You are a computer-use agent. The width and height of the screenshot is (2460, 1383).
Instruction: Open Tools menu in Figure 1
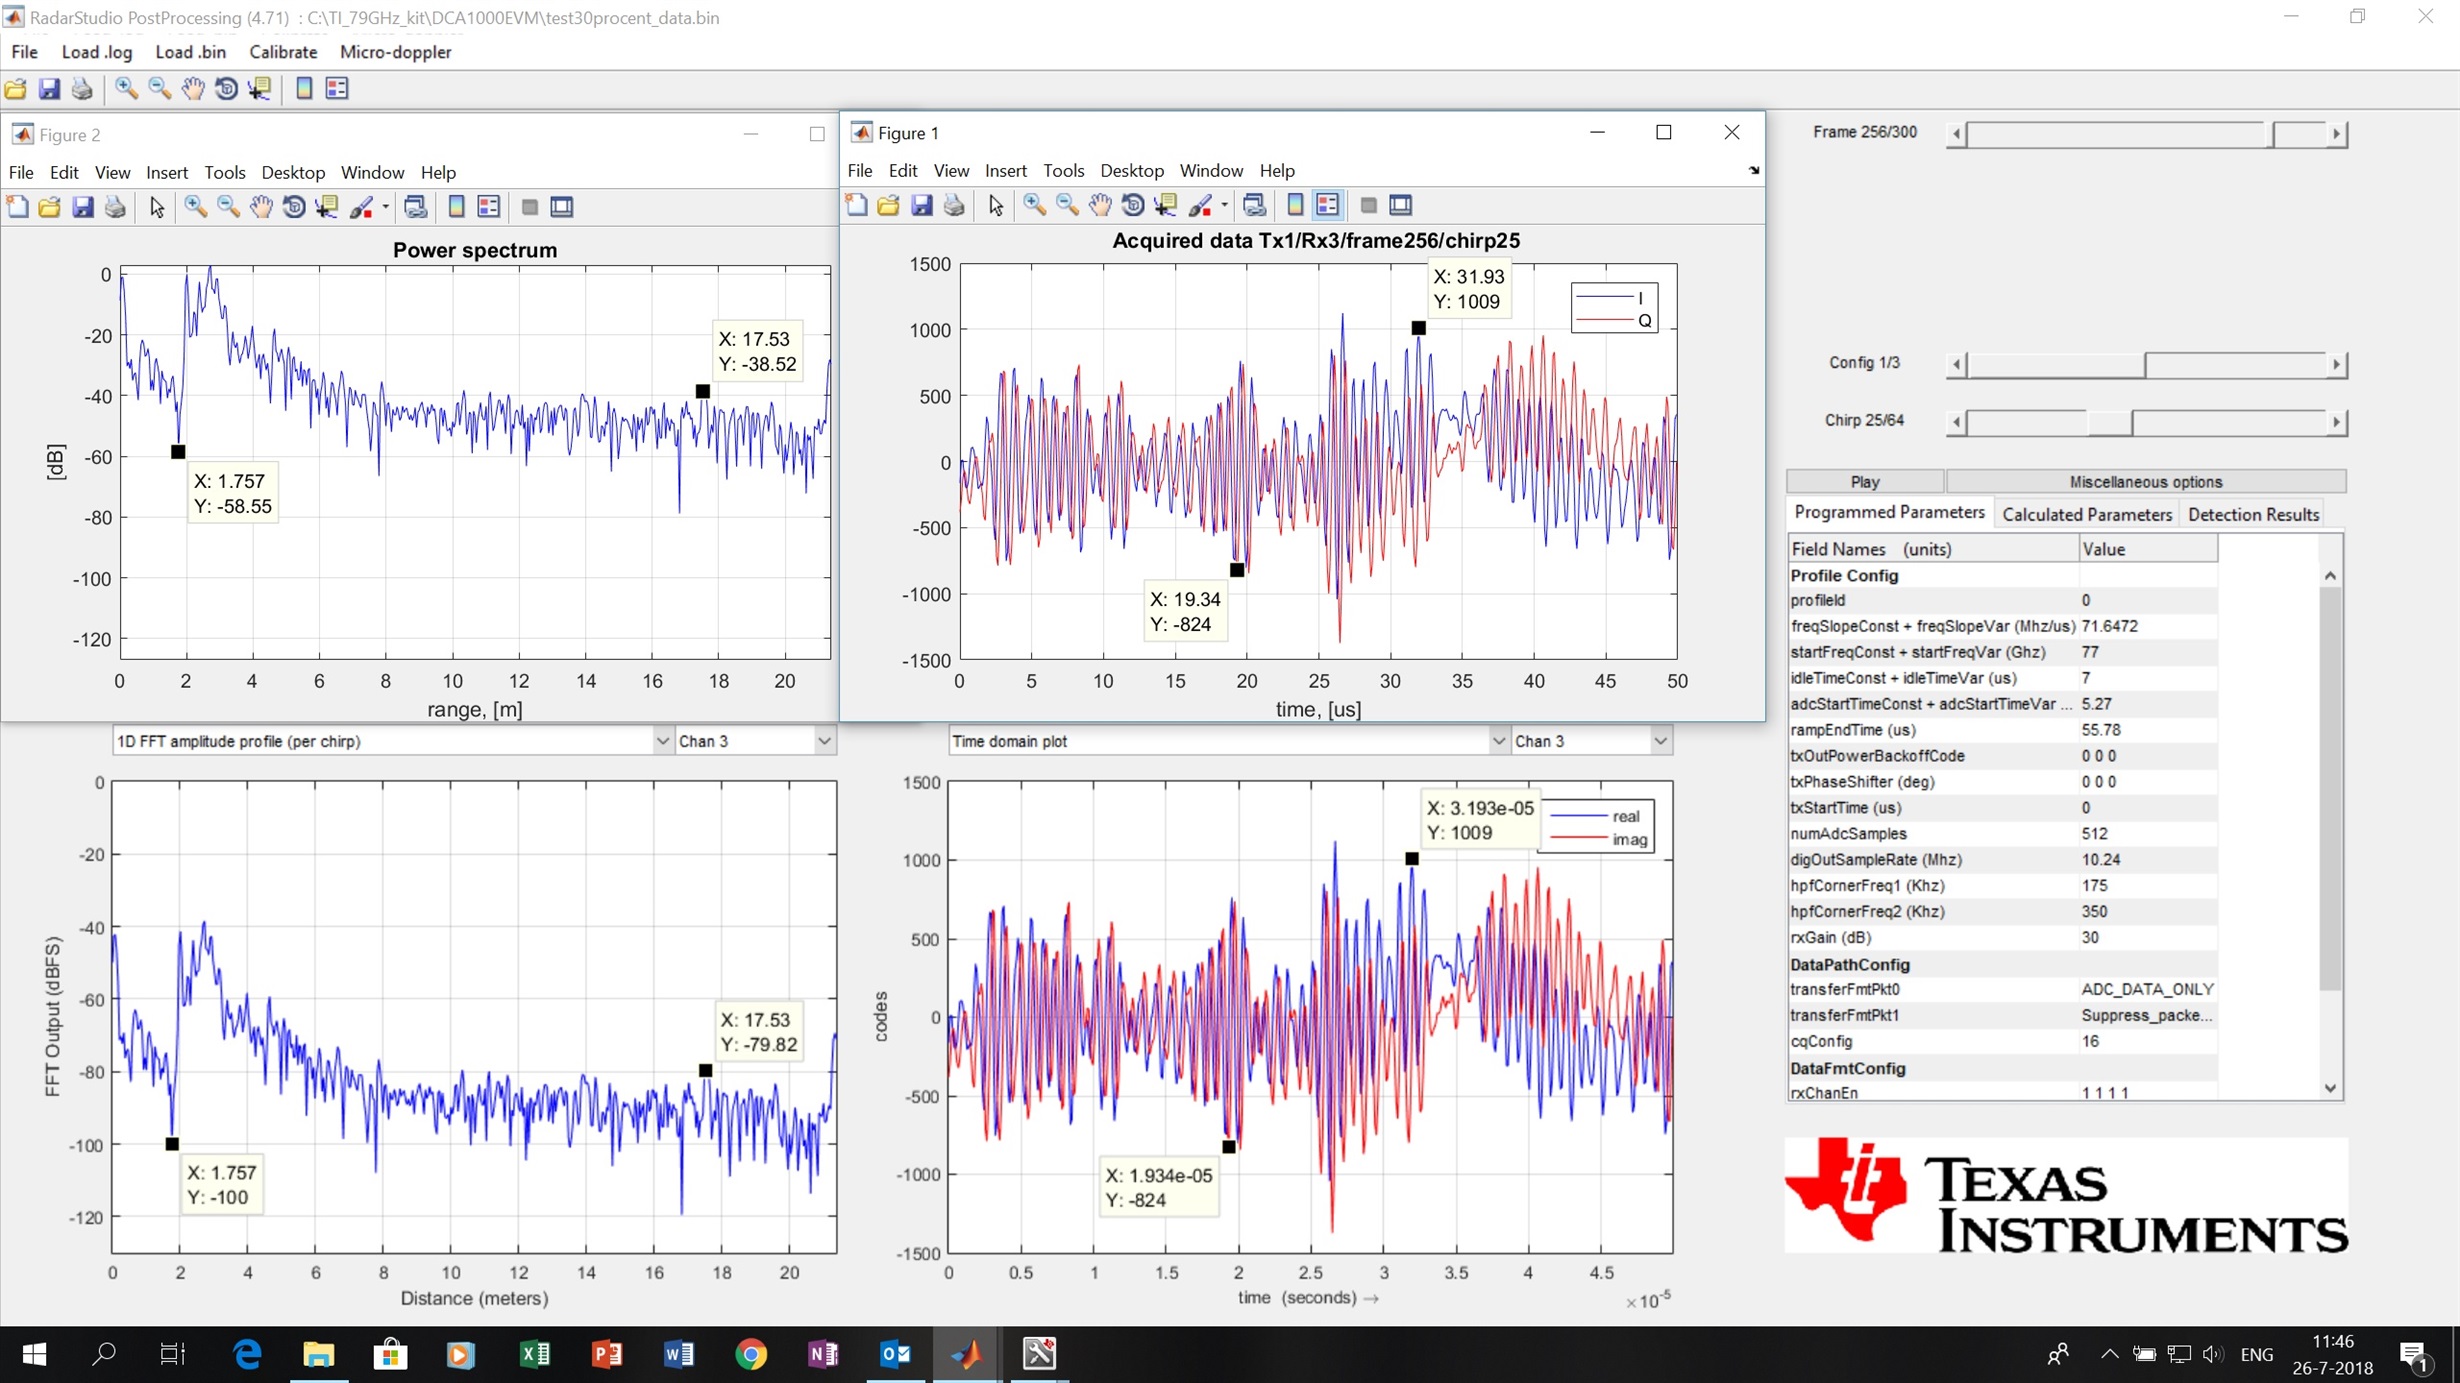pos(1063,171)
